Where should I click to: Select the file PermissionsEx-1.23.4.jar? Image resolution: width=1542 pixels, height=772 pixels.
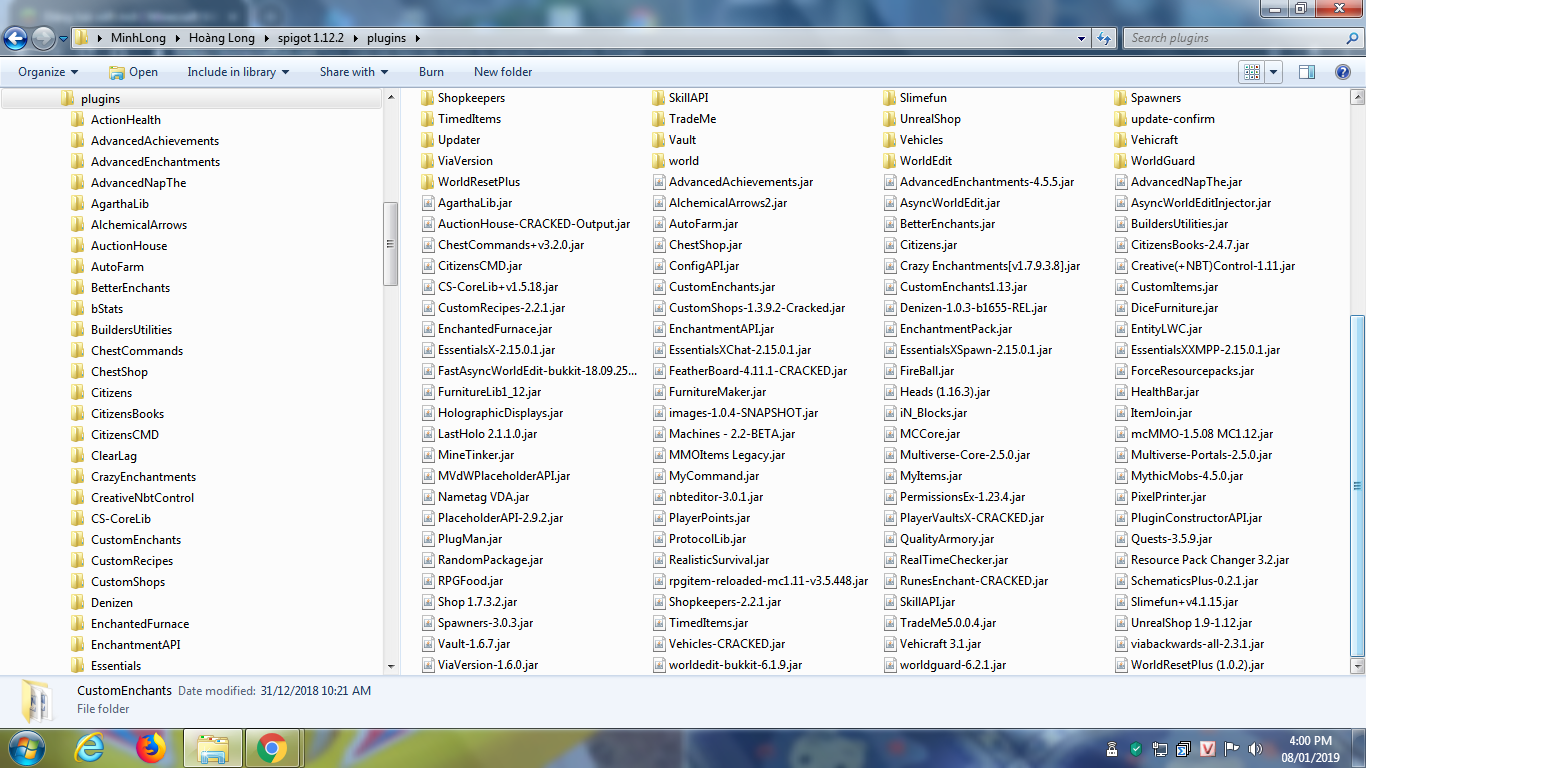962,497
